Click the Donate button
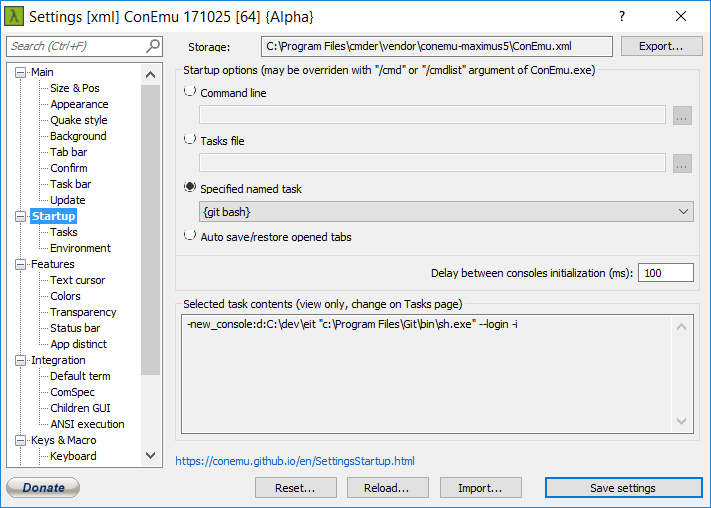 (x=43, y=488)
